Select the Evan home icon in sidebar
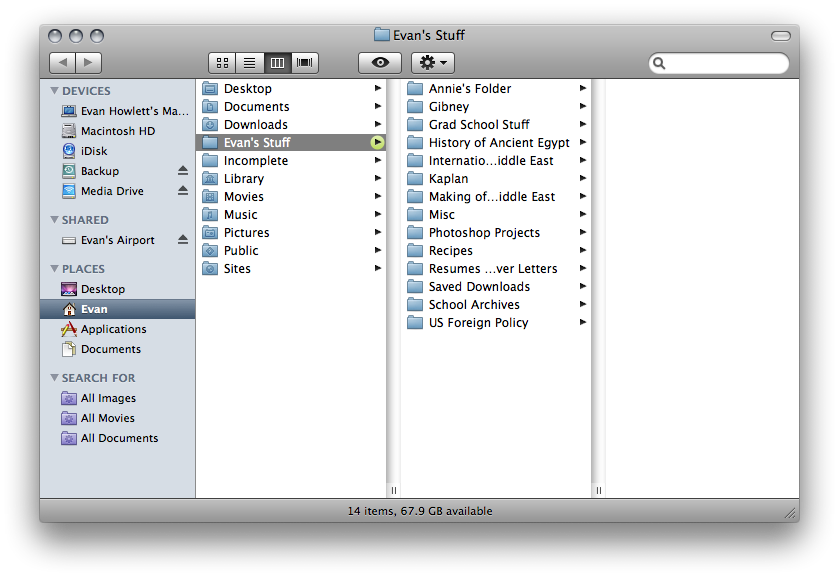 click(x=69, y=309)
